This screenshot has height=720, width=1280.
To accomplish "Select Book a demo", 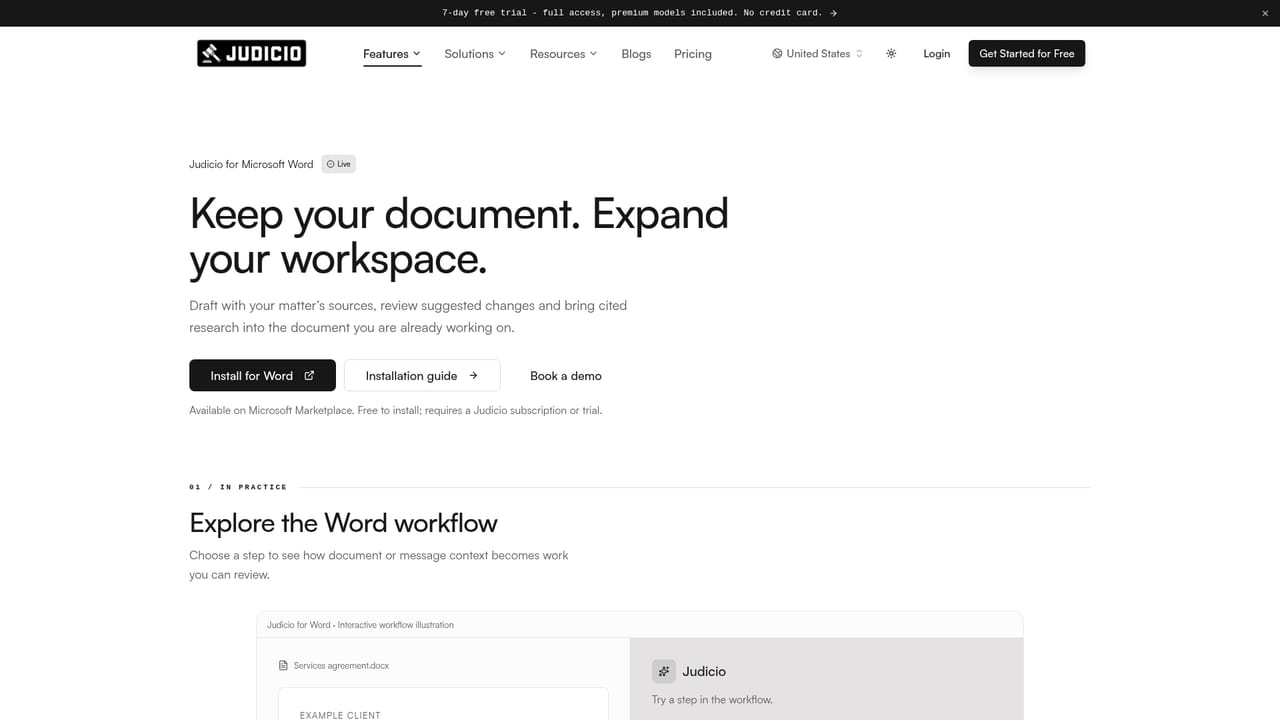I will pos(566,376).
